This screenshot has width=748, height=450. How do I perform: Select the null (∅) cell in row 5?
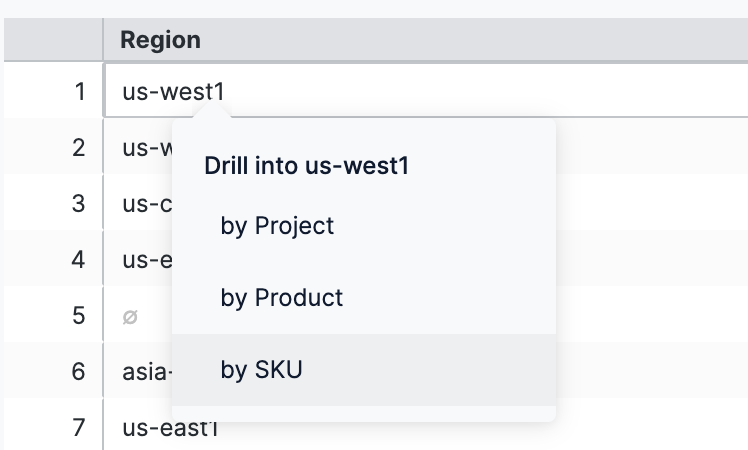coord(130,316)
